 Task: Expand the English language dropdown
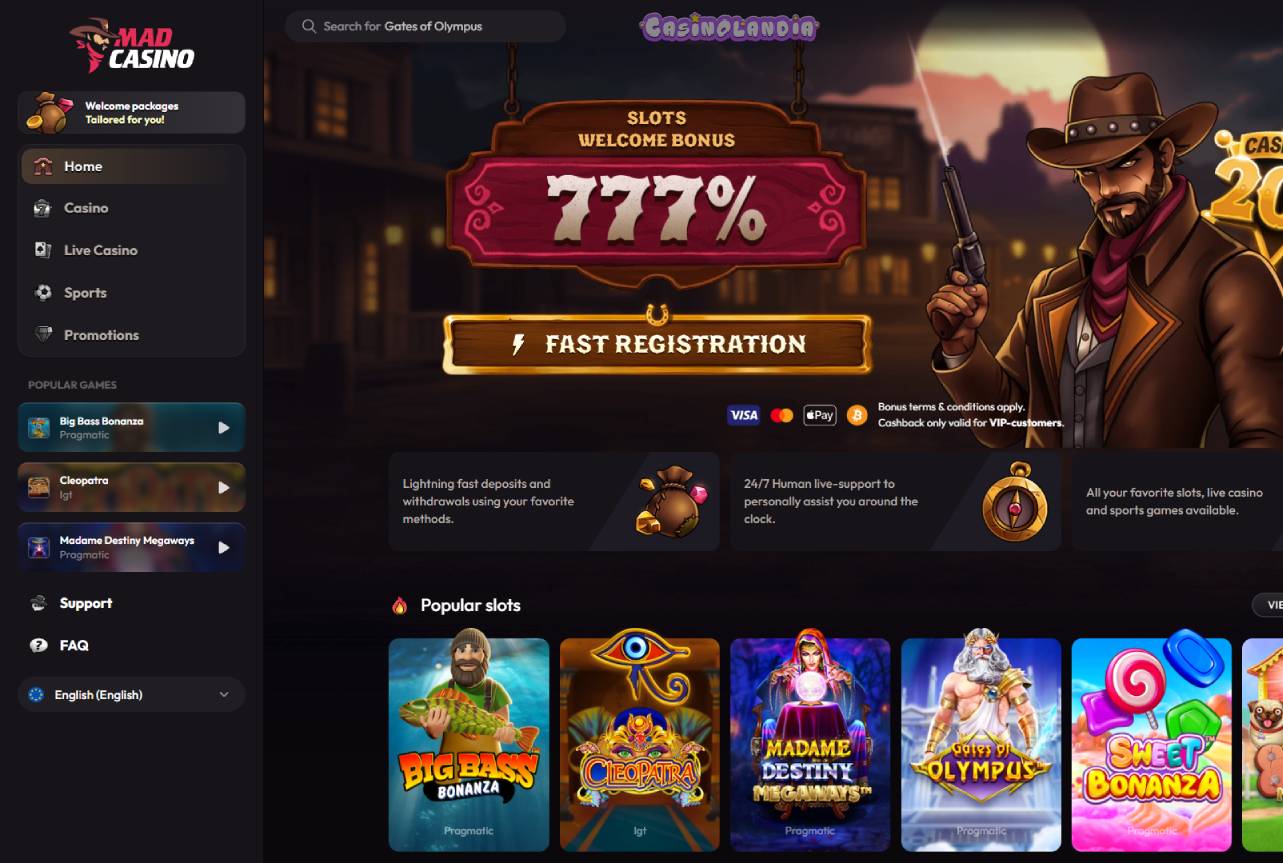131,694
